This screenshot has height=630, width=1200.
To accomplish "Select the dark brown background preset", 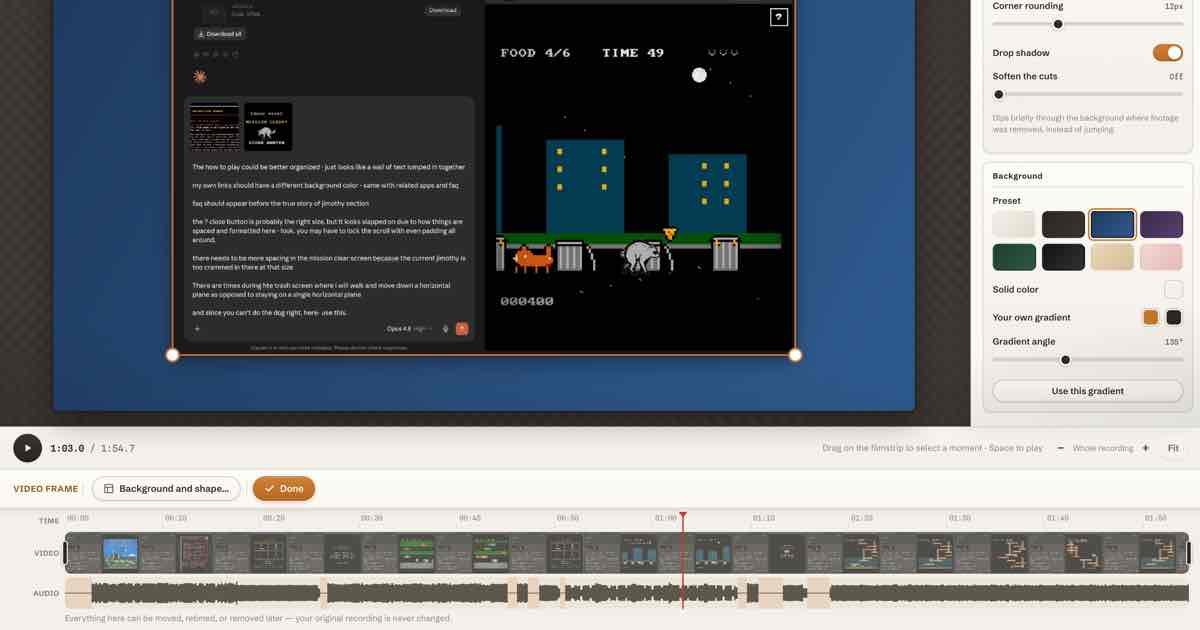I will 1063,224.
